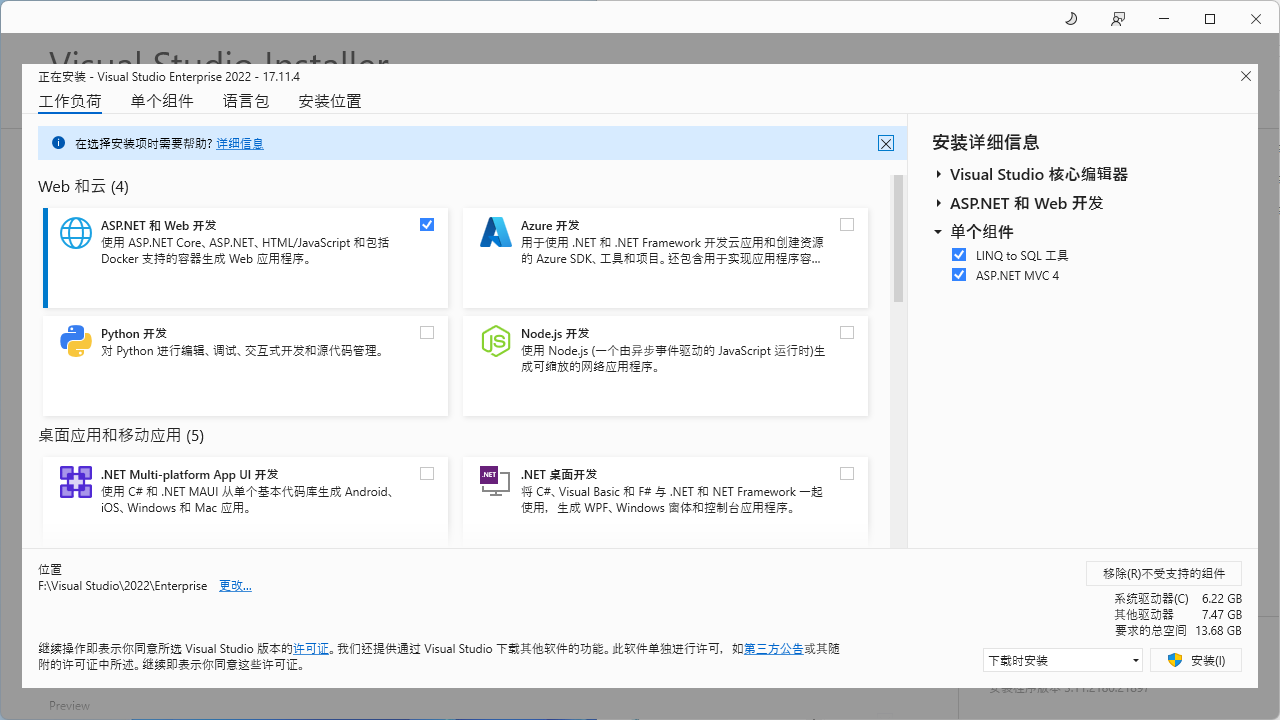Click the 更改... location link

click(x=235, y=586)
